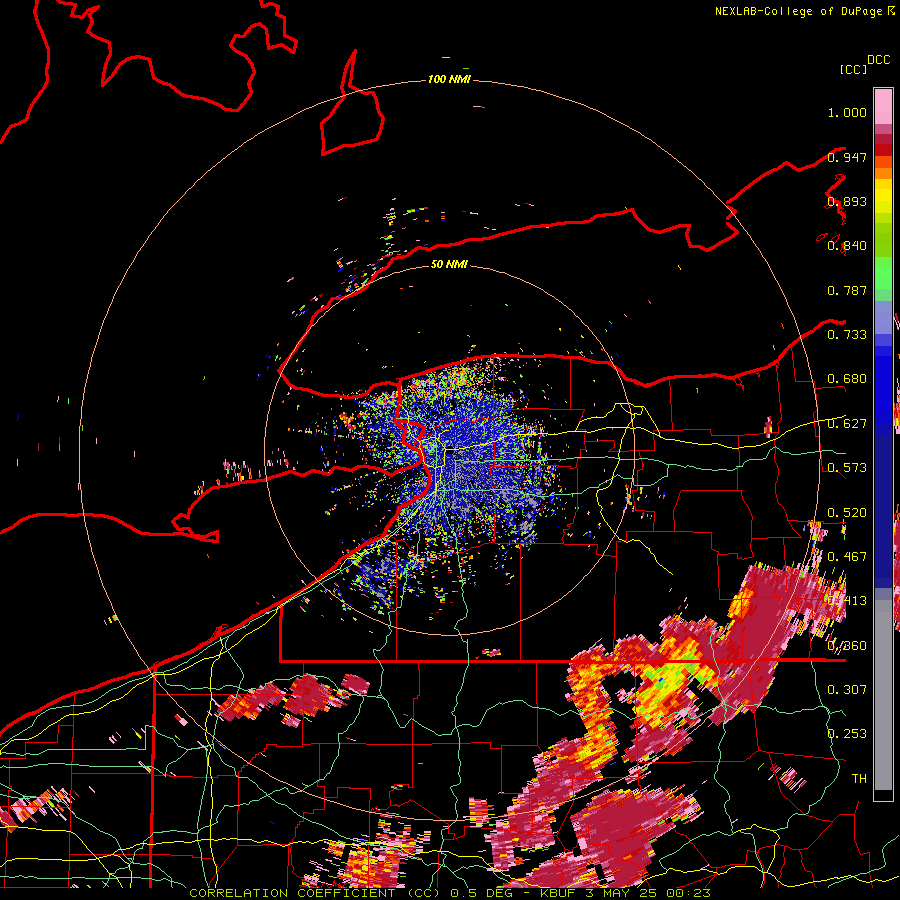
Task: Click the 0.787 color scale value
Action: coord(847,290)
